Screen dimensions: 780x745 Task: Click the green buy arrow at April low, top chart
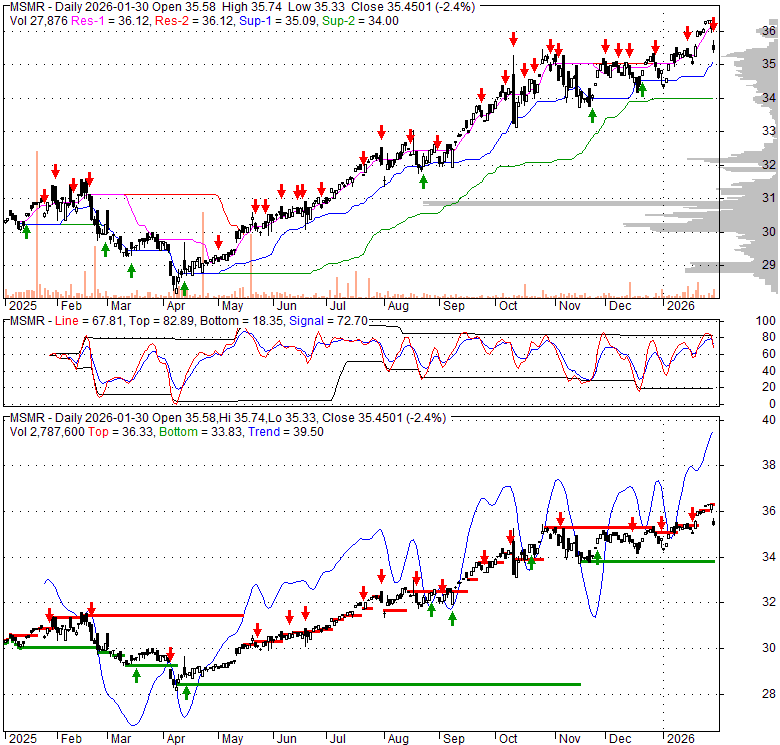point(184,289)
